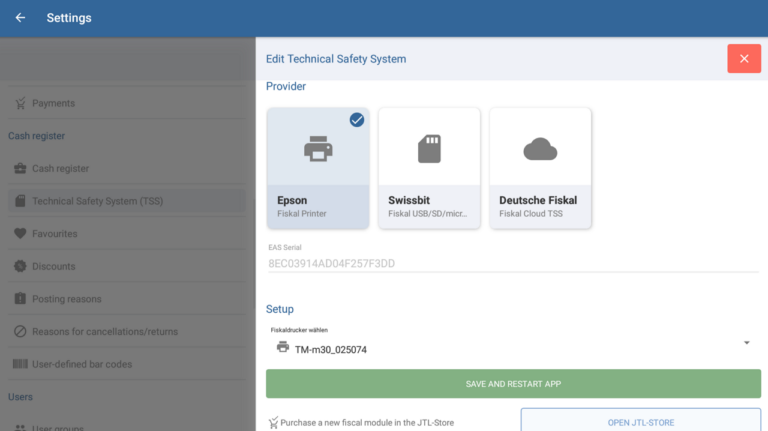Click the cancellations/returns prohibited icon
Viewport: 768px width, 431px height.
coord(20,331)
